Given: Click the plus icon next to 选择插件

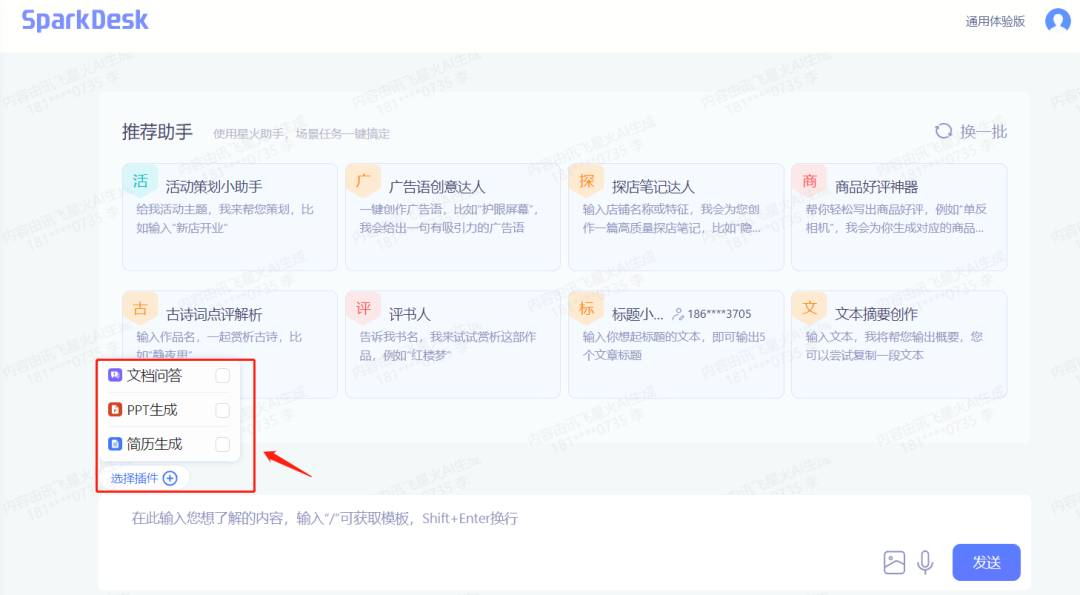Looking at the screenshot, I should click(170, 478).
